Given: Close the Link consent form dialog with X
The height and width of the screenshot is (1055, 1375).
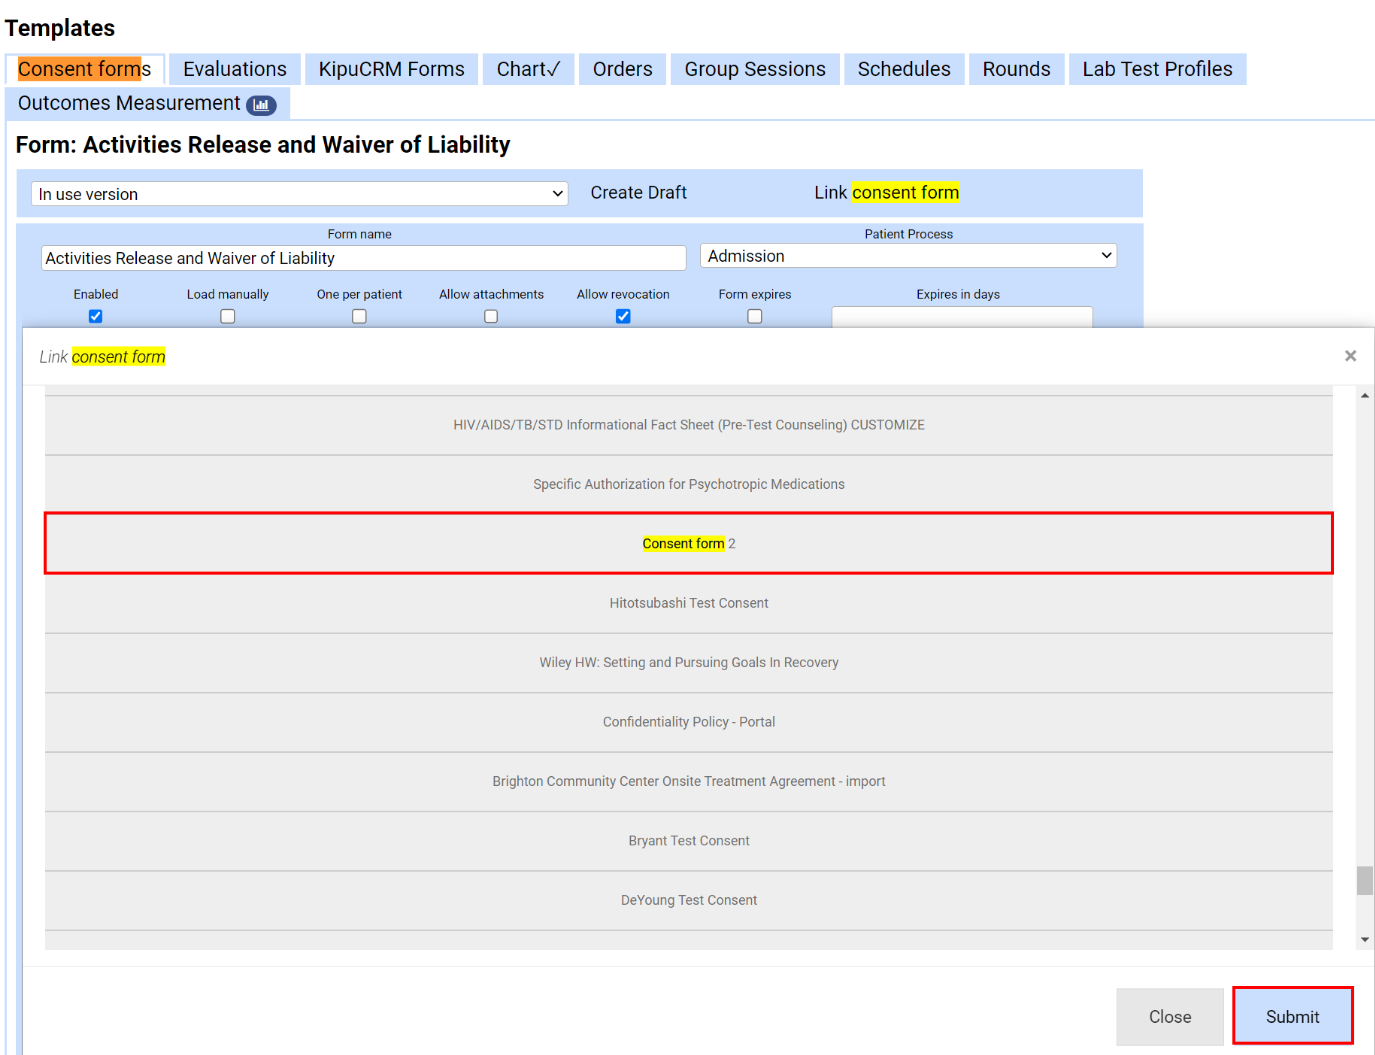Looking at the screenshot, I should tap(1350, 356).
